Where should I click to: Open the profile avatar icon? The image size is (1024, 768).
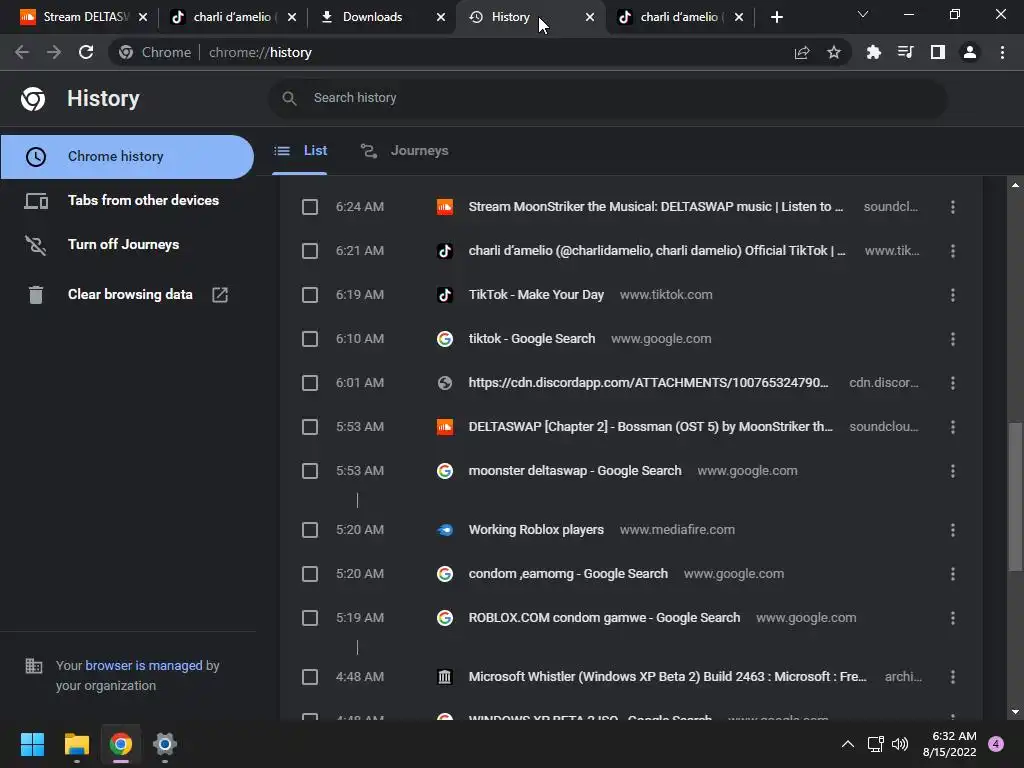(x=970, y=52)
